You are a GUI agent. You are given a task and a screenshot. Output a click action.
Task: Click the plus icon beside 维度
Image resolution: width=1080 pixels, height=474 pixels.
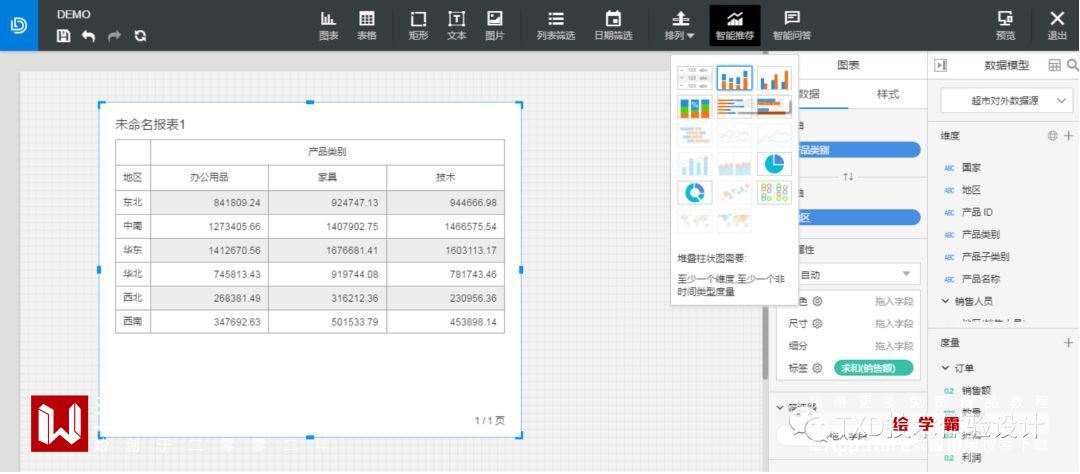point(1068,136)
